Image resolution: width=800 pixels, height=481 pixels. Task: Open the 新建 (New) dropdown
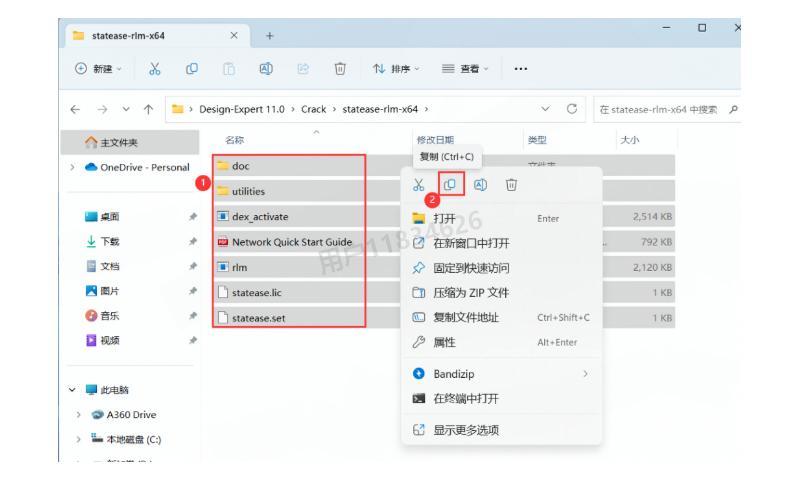coord(98,69)
